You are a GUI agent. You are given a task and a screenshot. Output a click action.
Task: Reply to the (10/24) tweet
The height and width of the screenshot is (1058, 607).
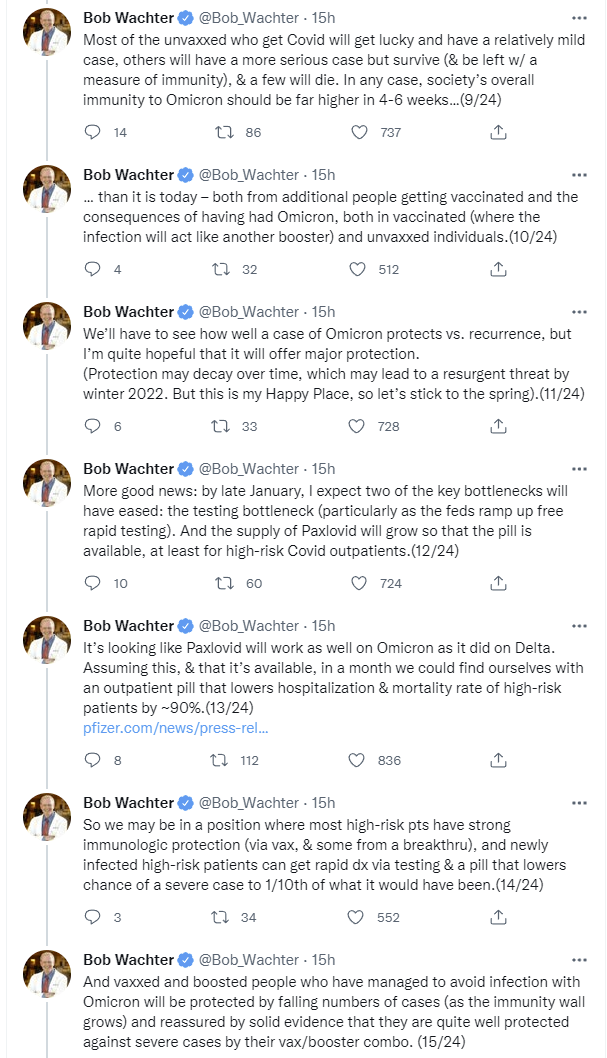93,269
